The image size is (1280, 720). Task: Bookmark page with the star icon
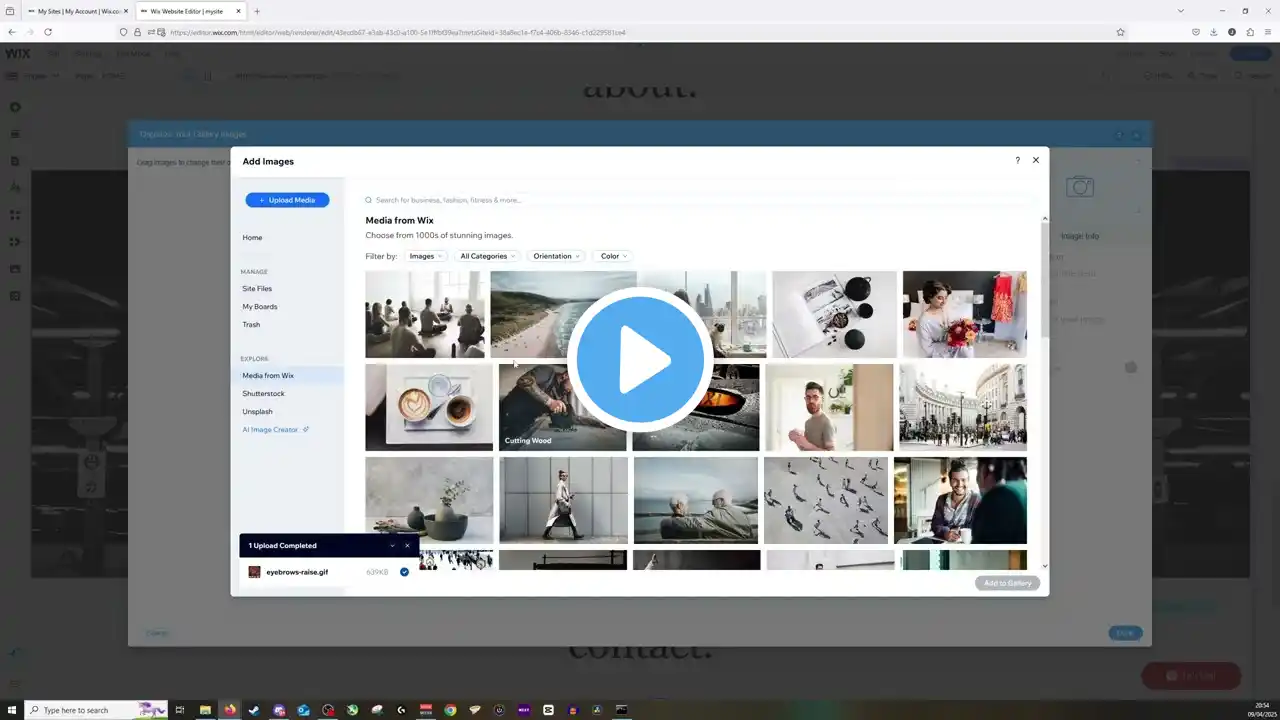(x=1120, y=32)
